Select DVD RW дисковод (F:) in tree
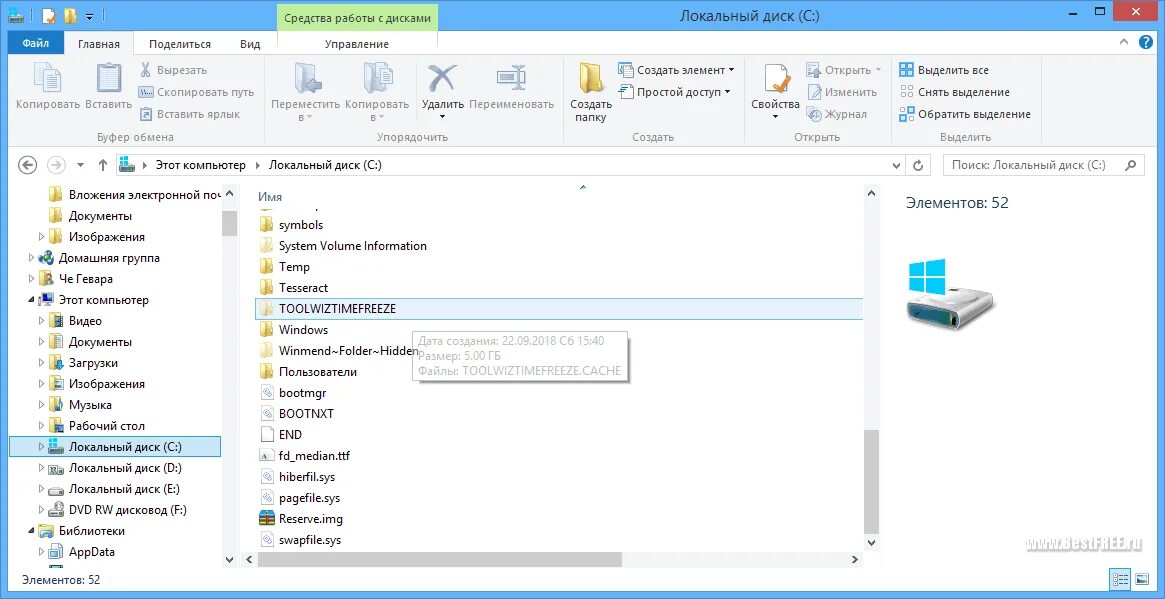1165x599 pixels. click(x=128, y=510)
